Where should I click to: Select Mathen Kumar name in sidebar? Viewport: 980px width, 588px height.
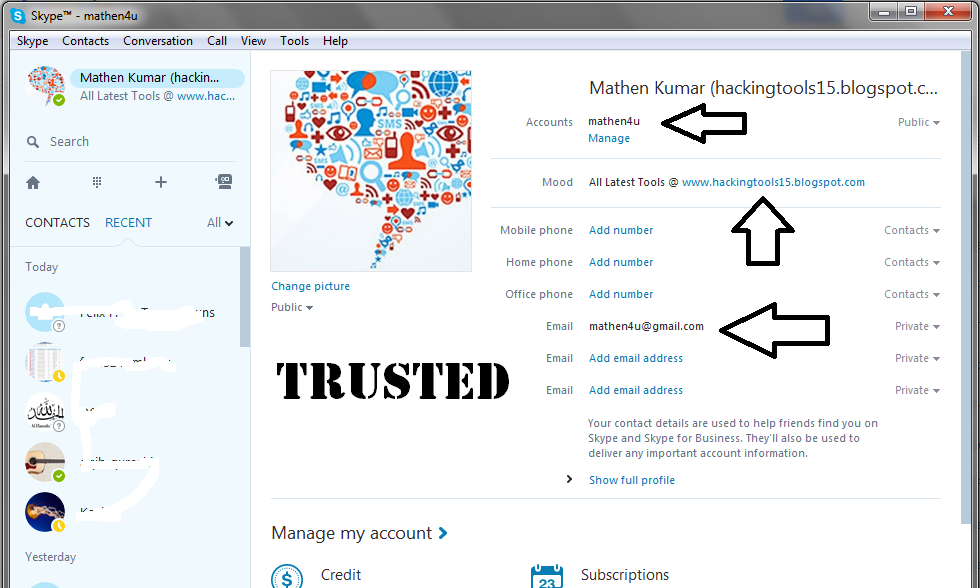click(149, 77)
